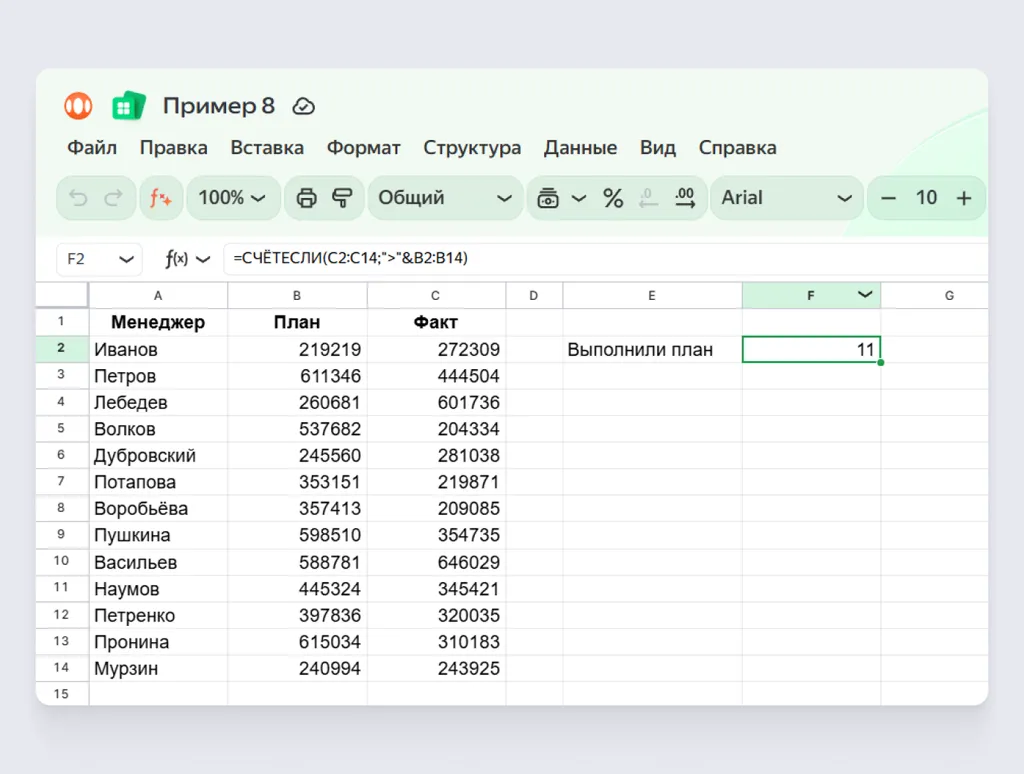
Task: Click the select-all corner box
Action: [x=61, y=295]
